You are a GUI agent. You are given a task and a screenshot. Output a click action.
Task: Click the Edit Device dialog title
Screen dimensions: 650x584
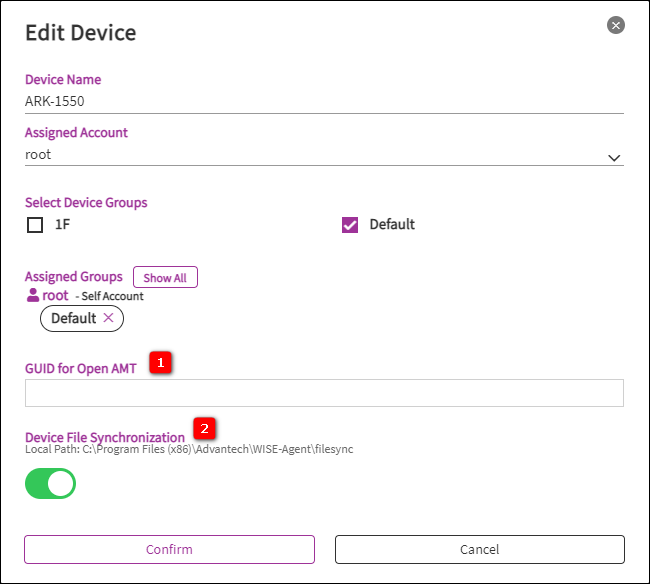80,33
